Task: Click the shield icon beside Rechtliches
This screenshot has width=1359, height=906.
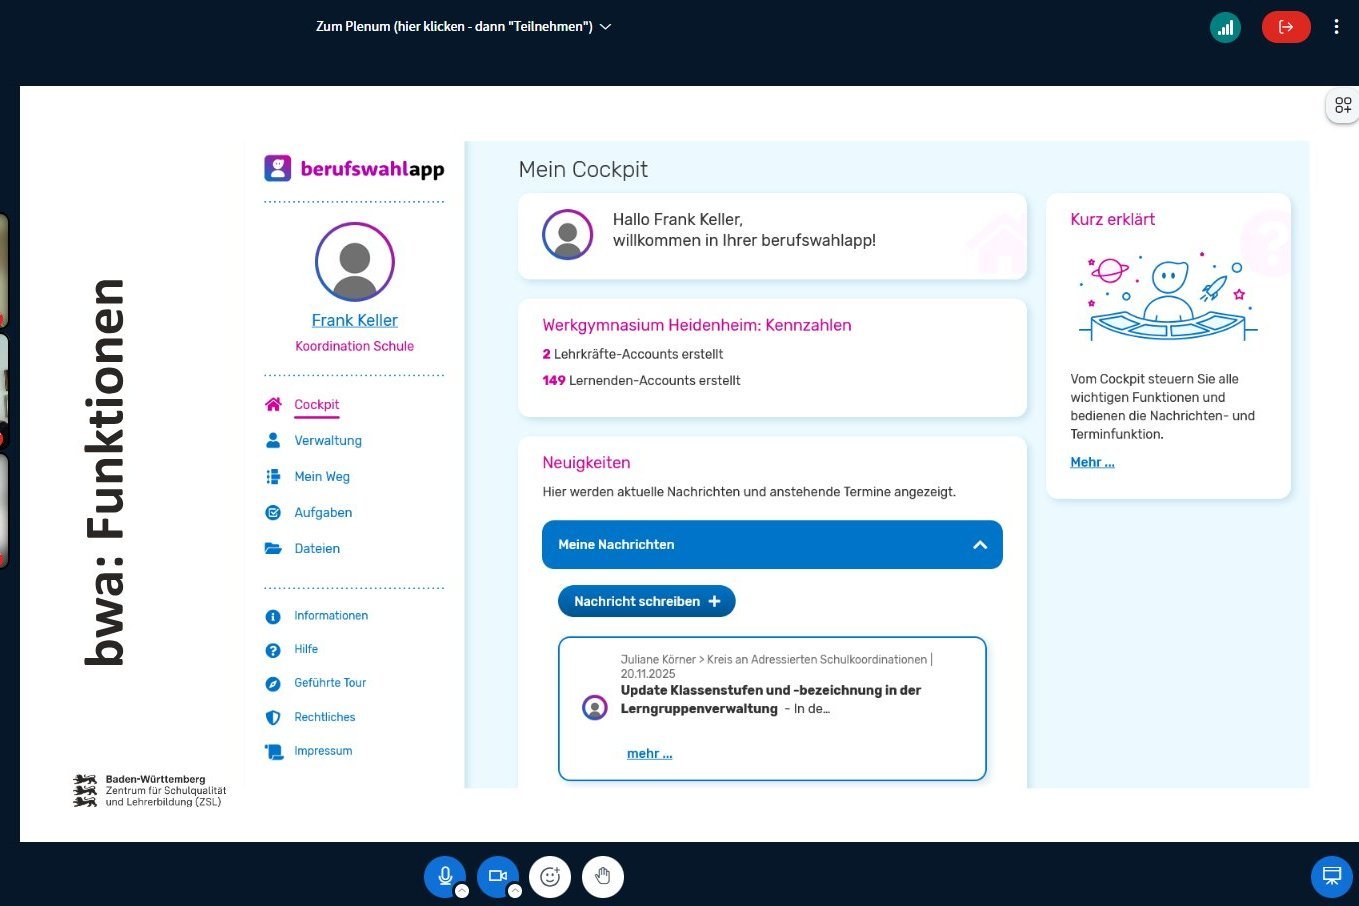Action: click(x=273, y=718)
